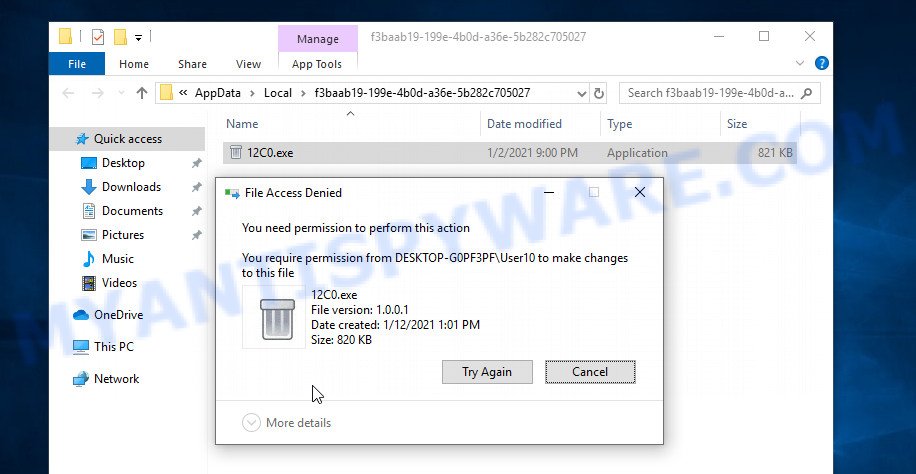Close the File Access Denied dialog
The height and width of the screenshot is (474, 916).
(640, 192)
